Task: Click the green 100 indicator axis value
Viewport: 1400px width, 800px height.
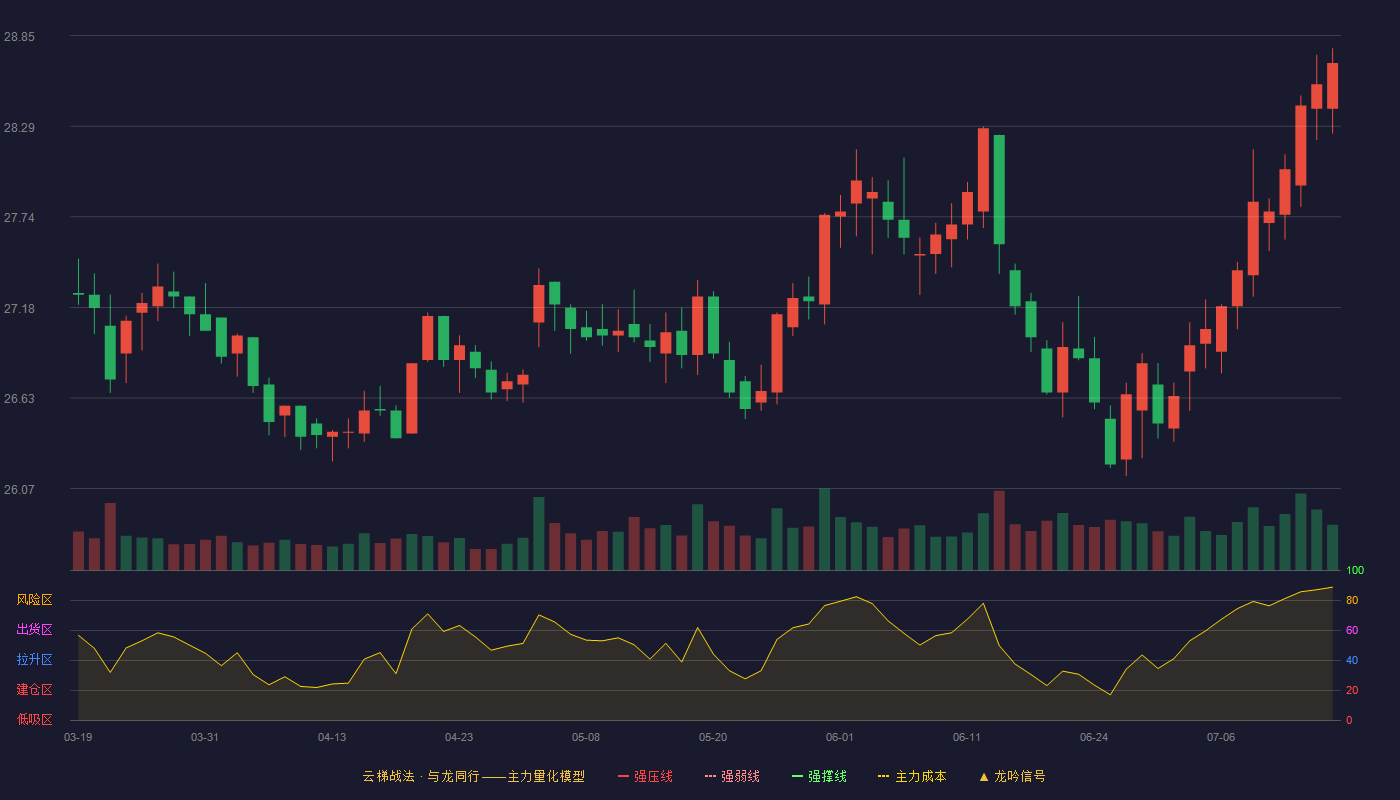Action: pyautogui.click(x=1355, y=571)
